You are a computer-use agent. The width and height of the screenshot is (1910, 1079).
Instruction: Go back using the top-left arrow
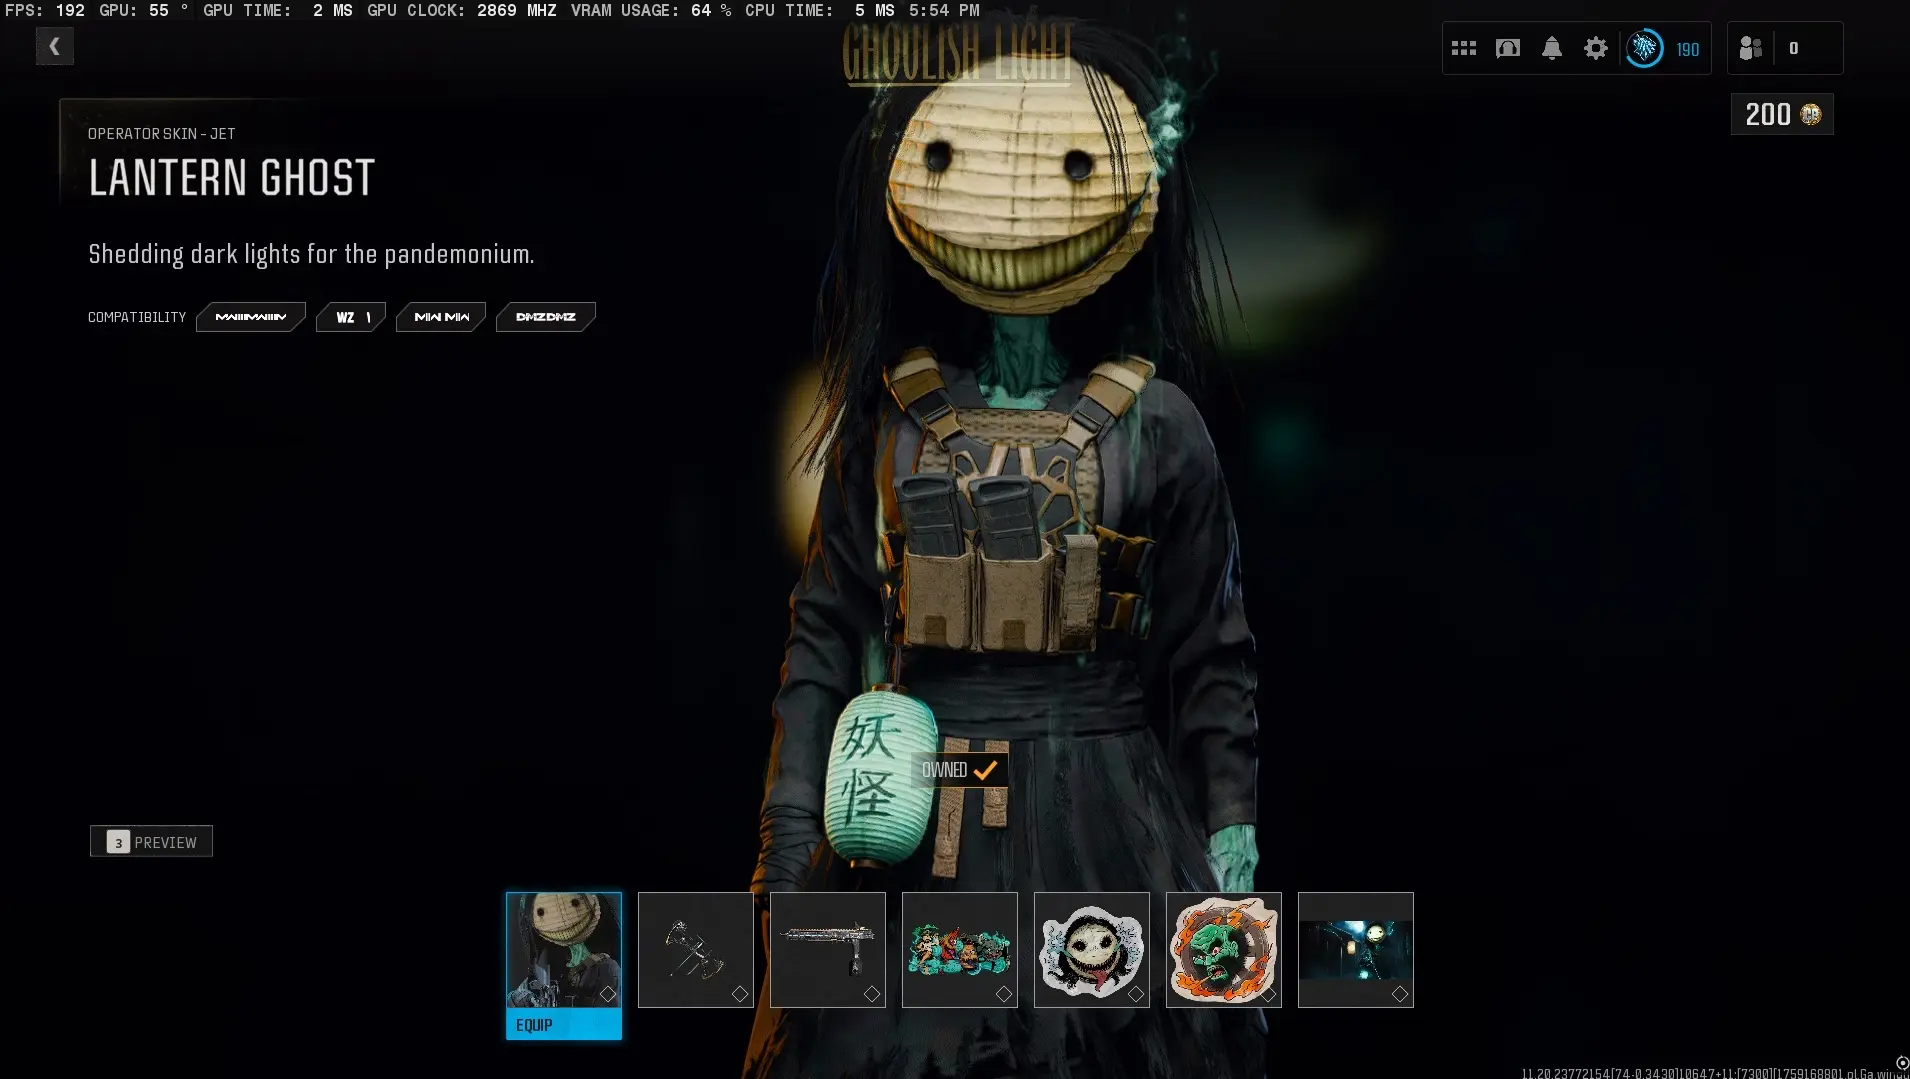pos(54,46)
